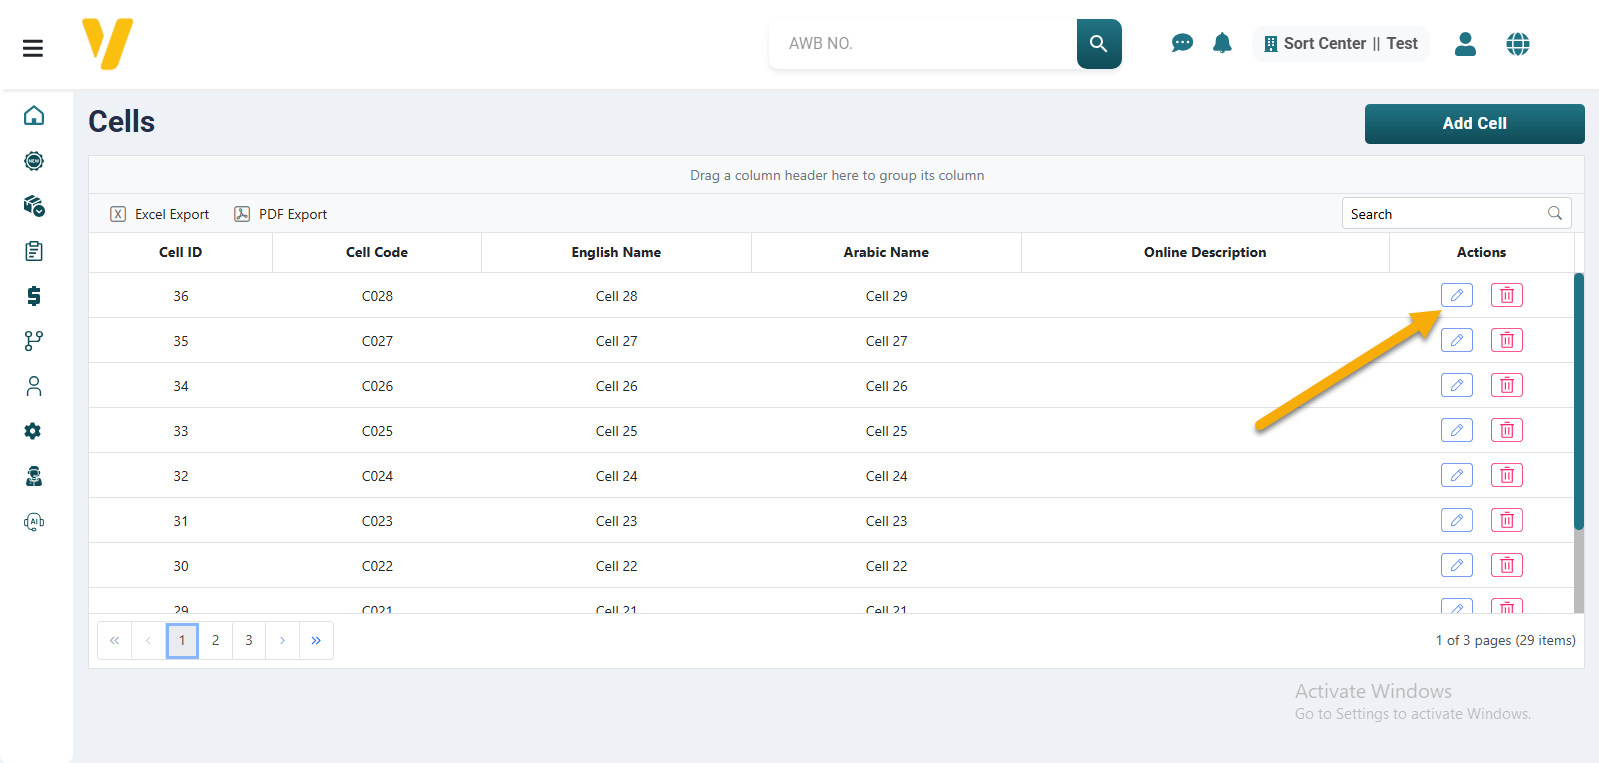
Task: Edit the Cell 28 row
Action: [1456, 295]
